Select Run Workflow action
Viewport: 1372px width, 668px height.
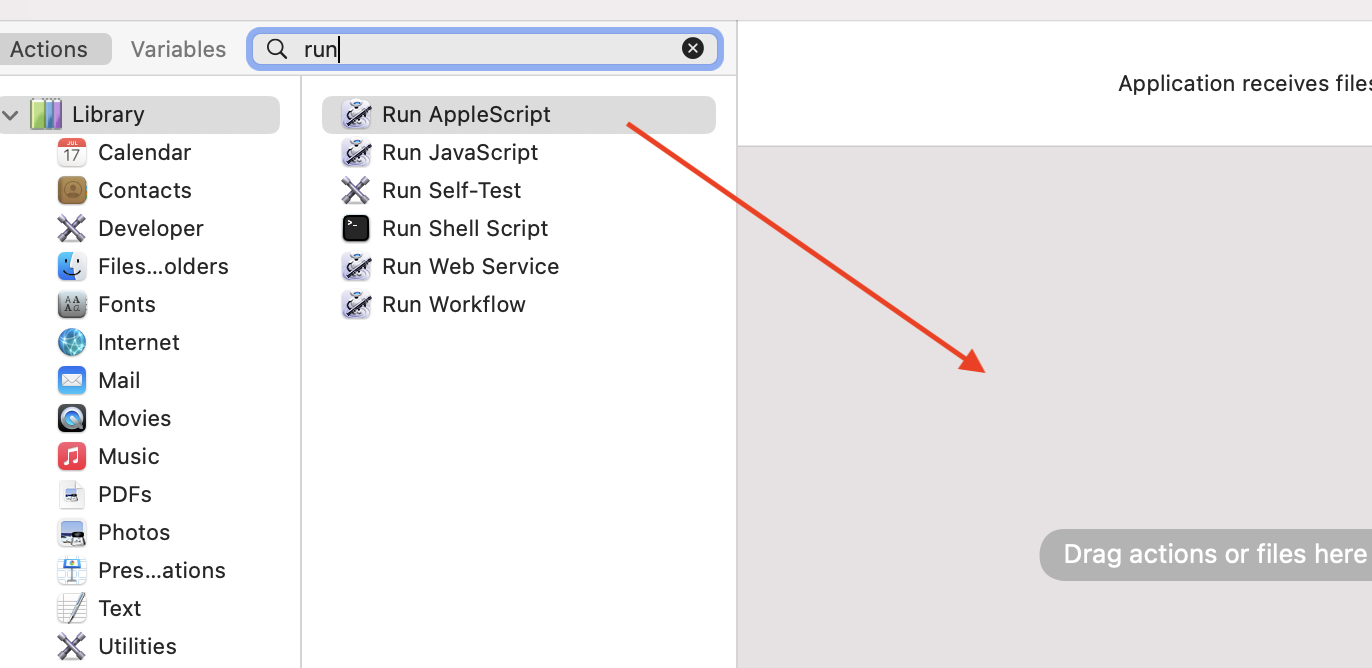coord(453,305)
